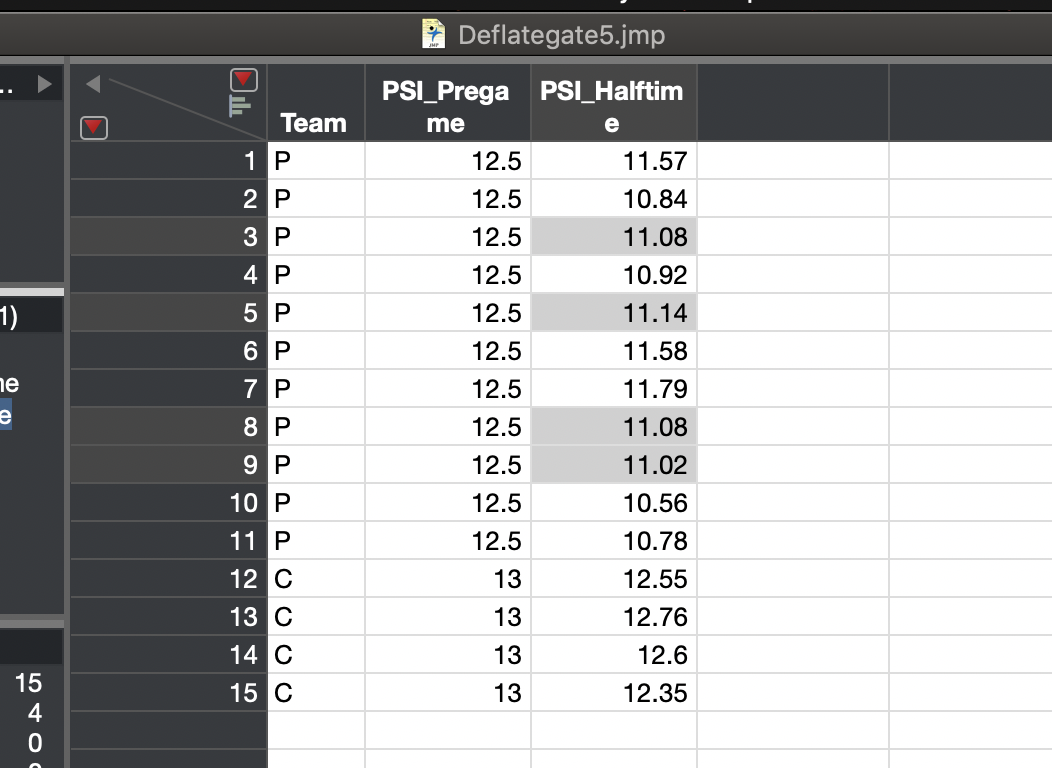Click the shaded 11.08 cell in row 3
1052x768 pixels.
[x=613, y=237]
